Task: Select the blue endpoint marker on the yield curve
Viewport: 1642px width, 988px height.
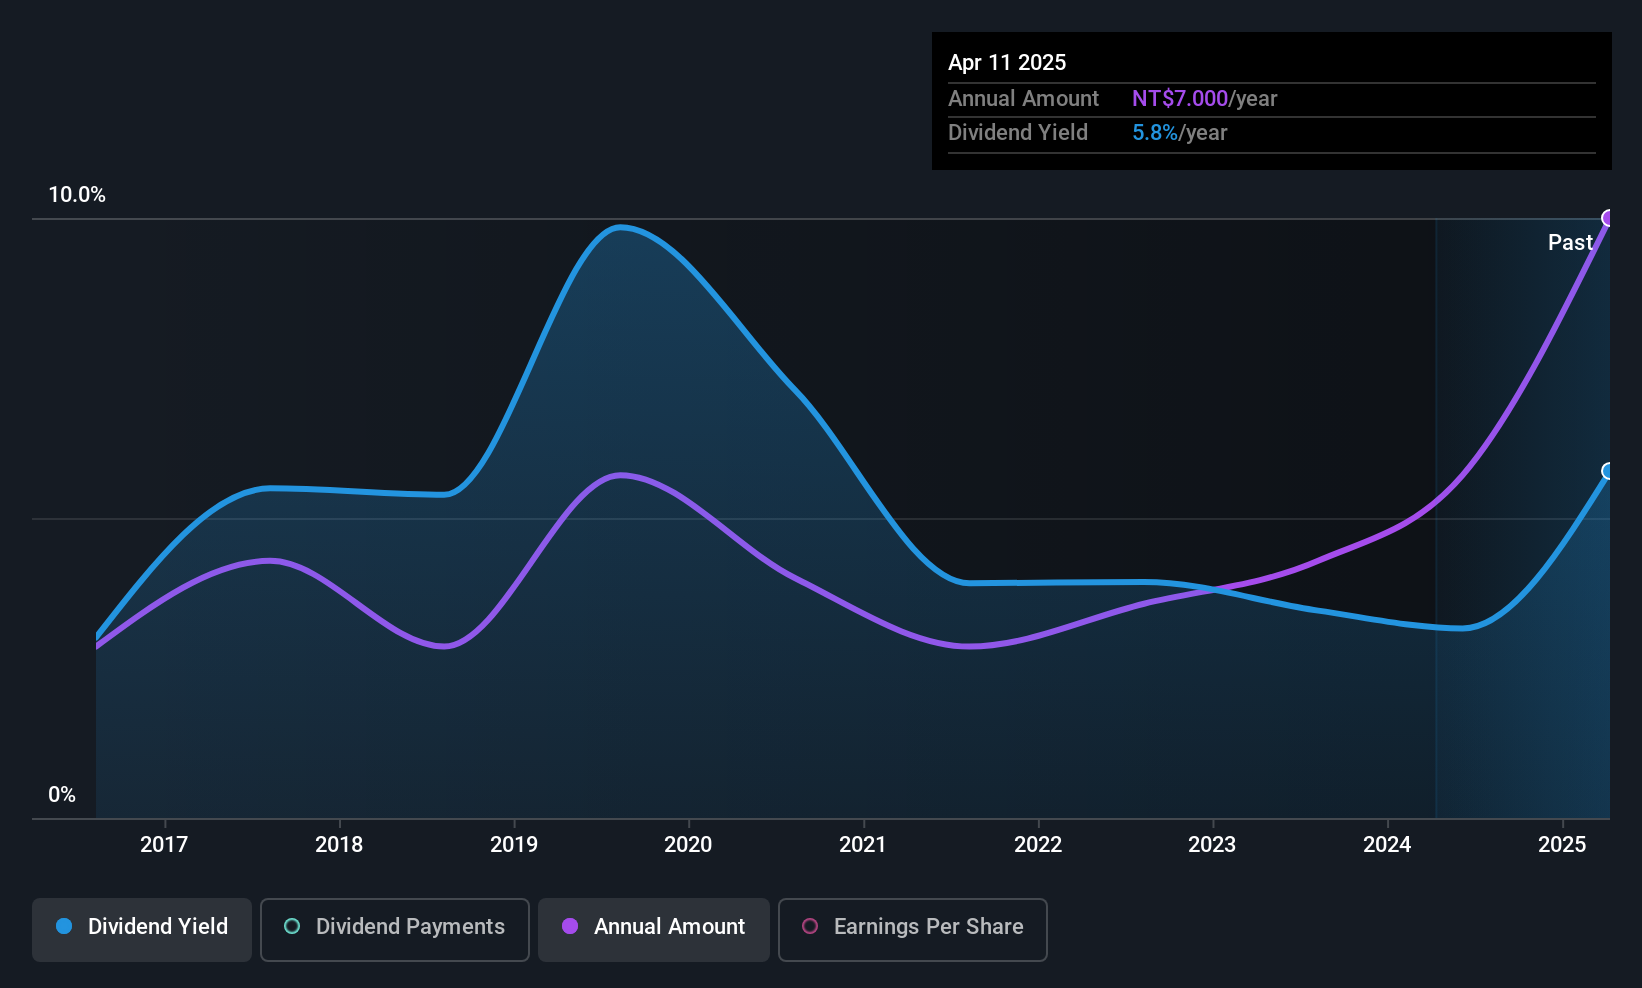Action: (x=1609, y=470)
